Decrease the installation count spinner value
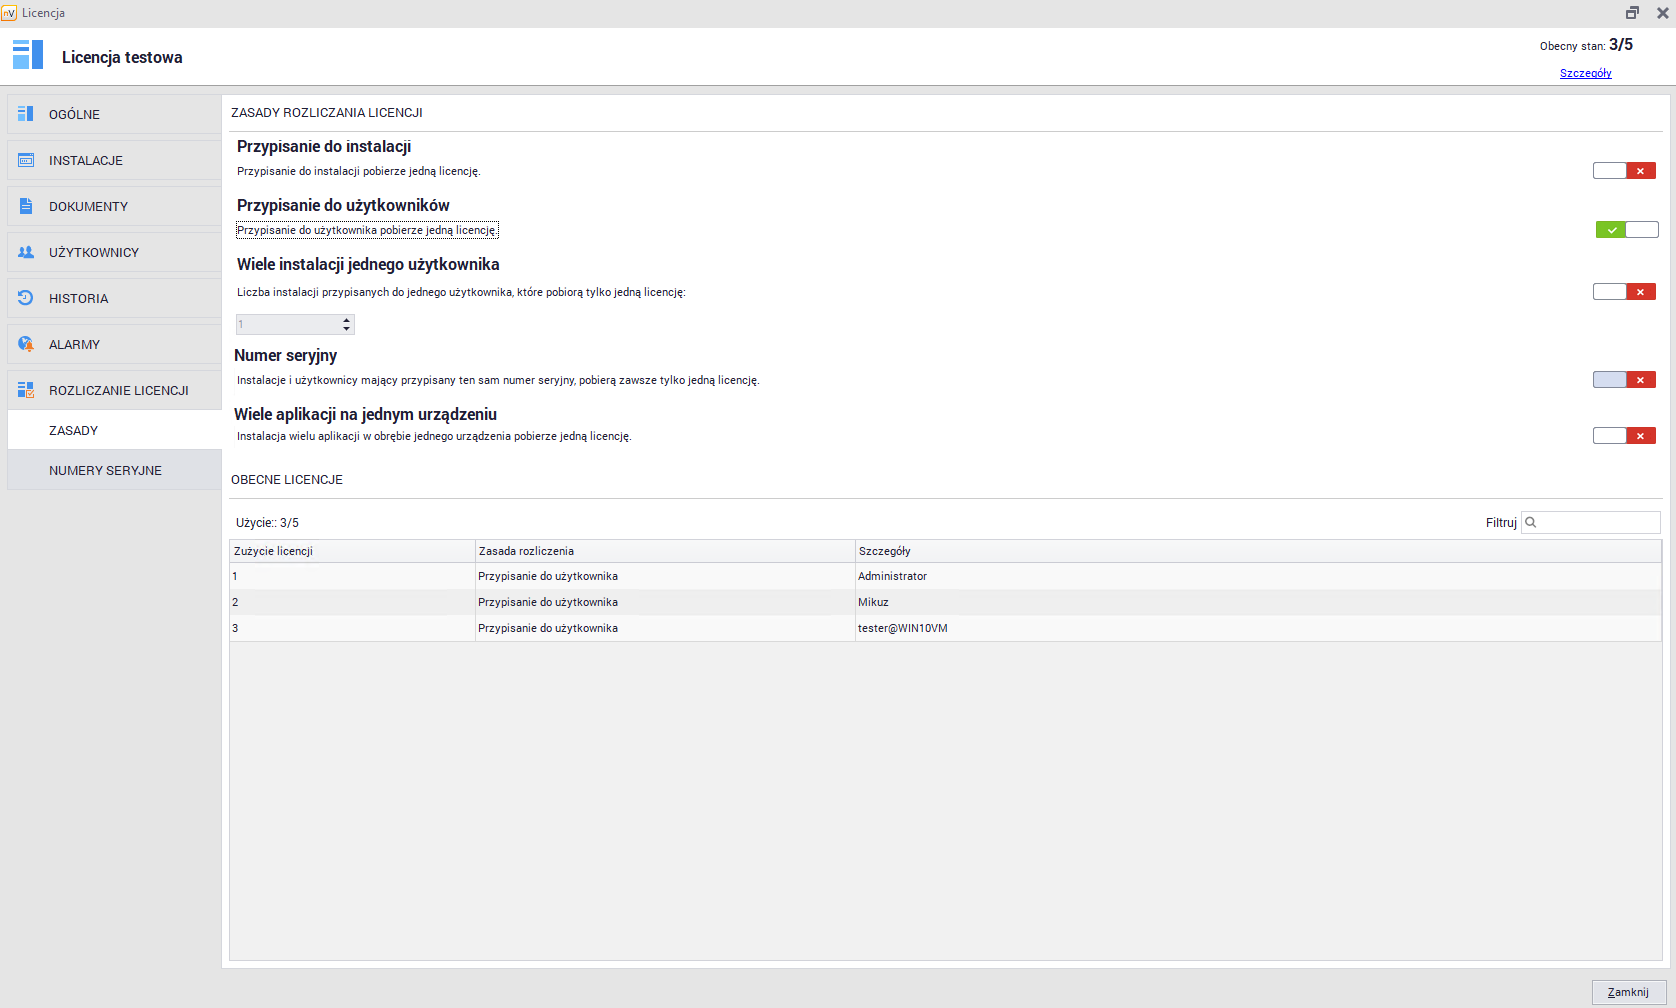This screenshot has height=1008, width=1676. click(347, 329)
